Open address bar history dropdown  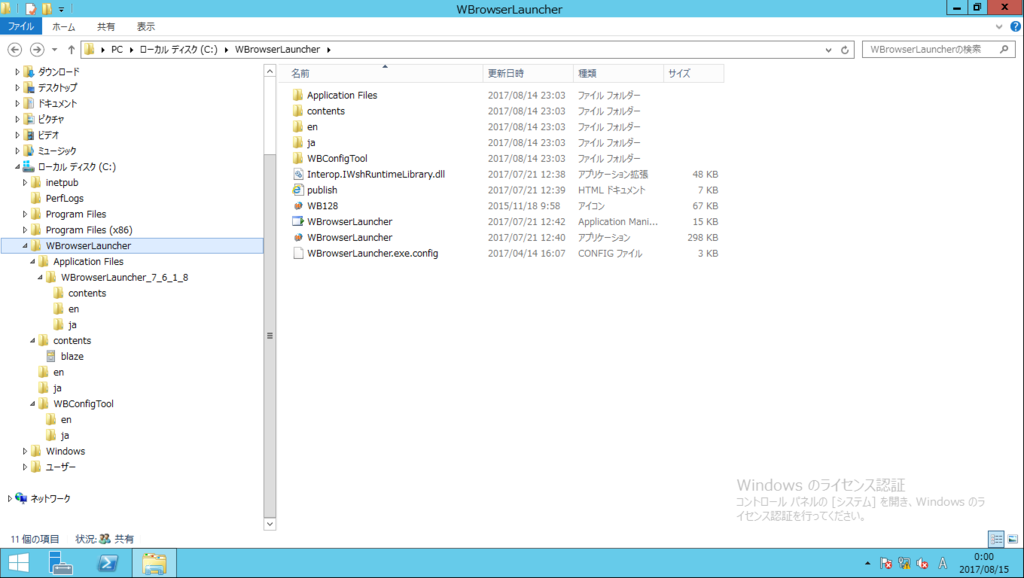[828, 50]
